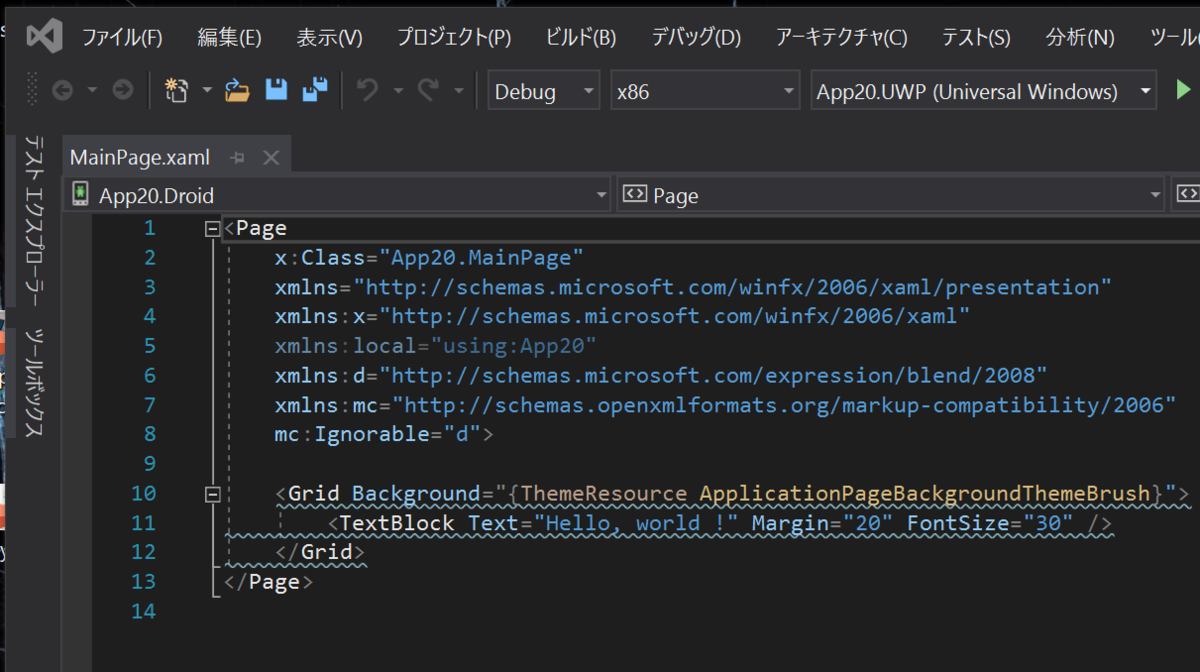Click the Save All icon
This screenshot has width=1200, height=672.
click(x=315, y=91)
